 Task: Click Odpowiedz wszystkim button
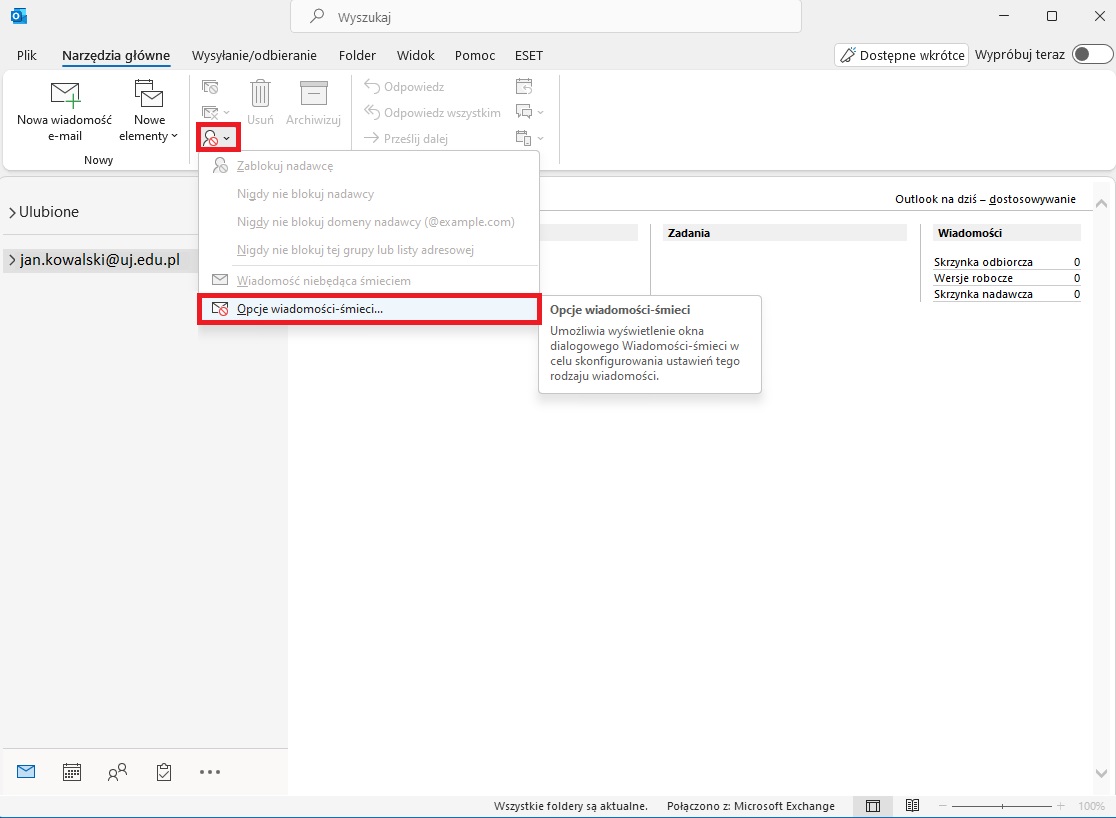pyautogui.click(x=432, y=112)
